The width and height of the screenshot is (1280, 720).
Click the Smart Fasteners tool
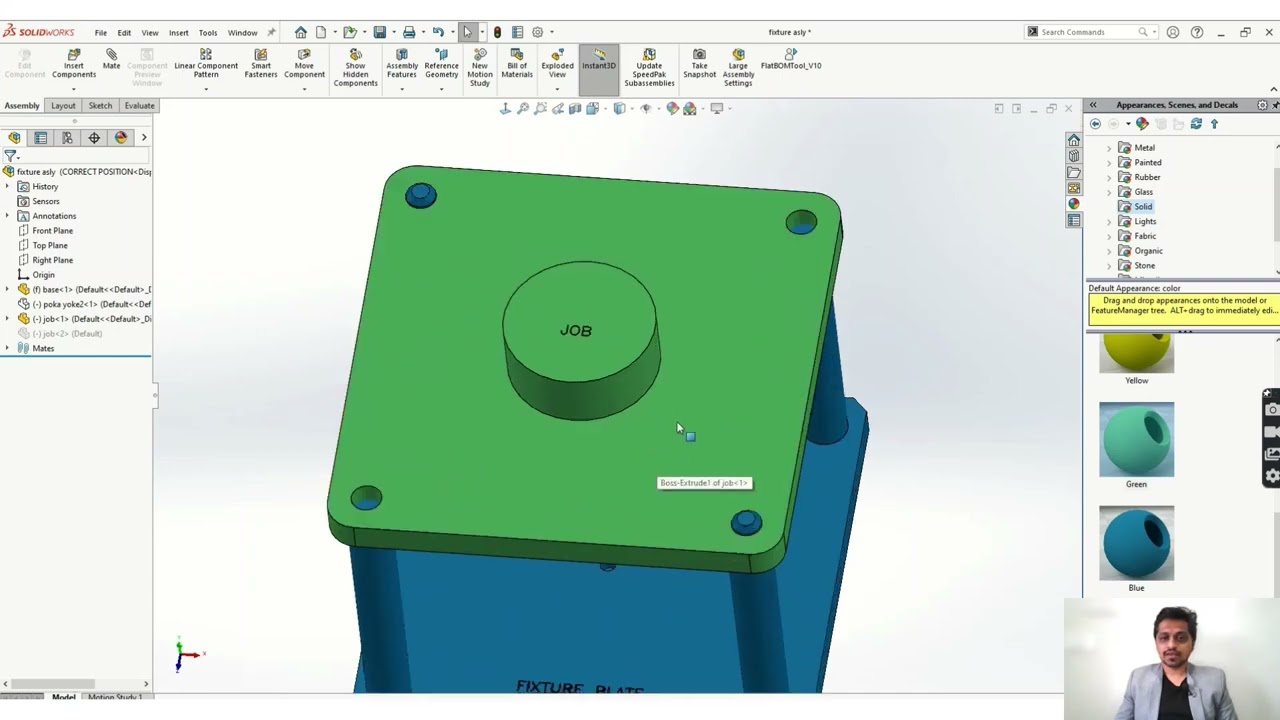tap(261, 63)
